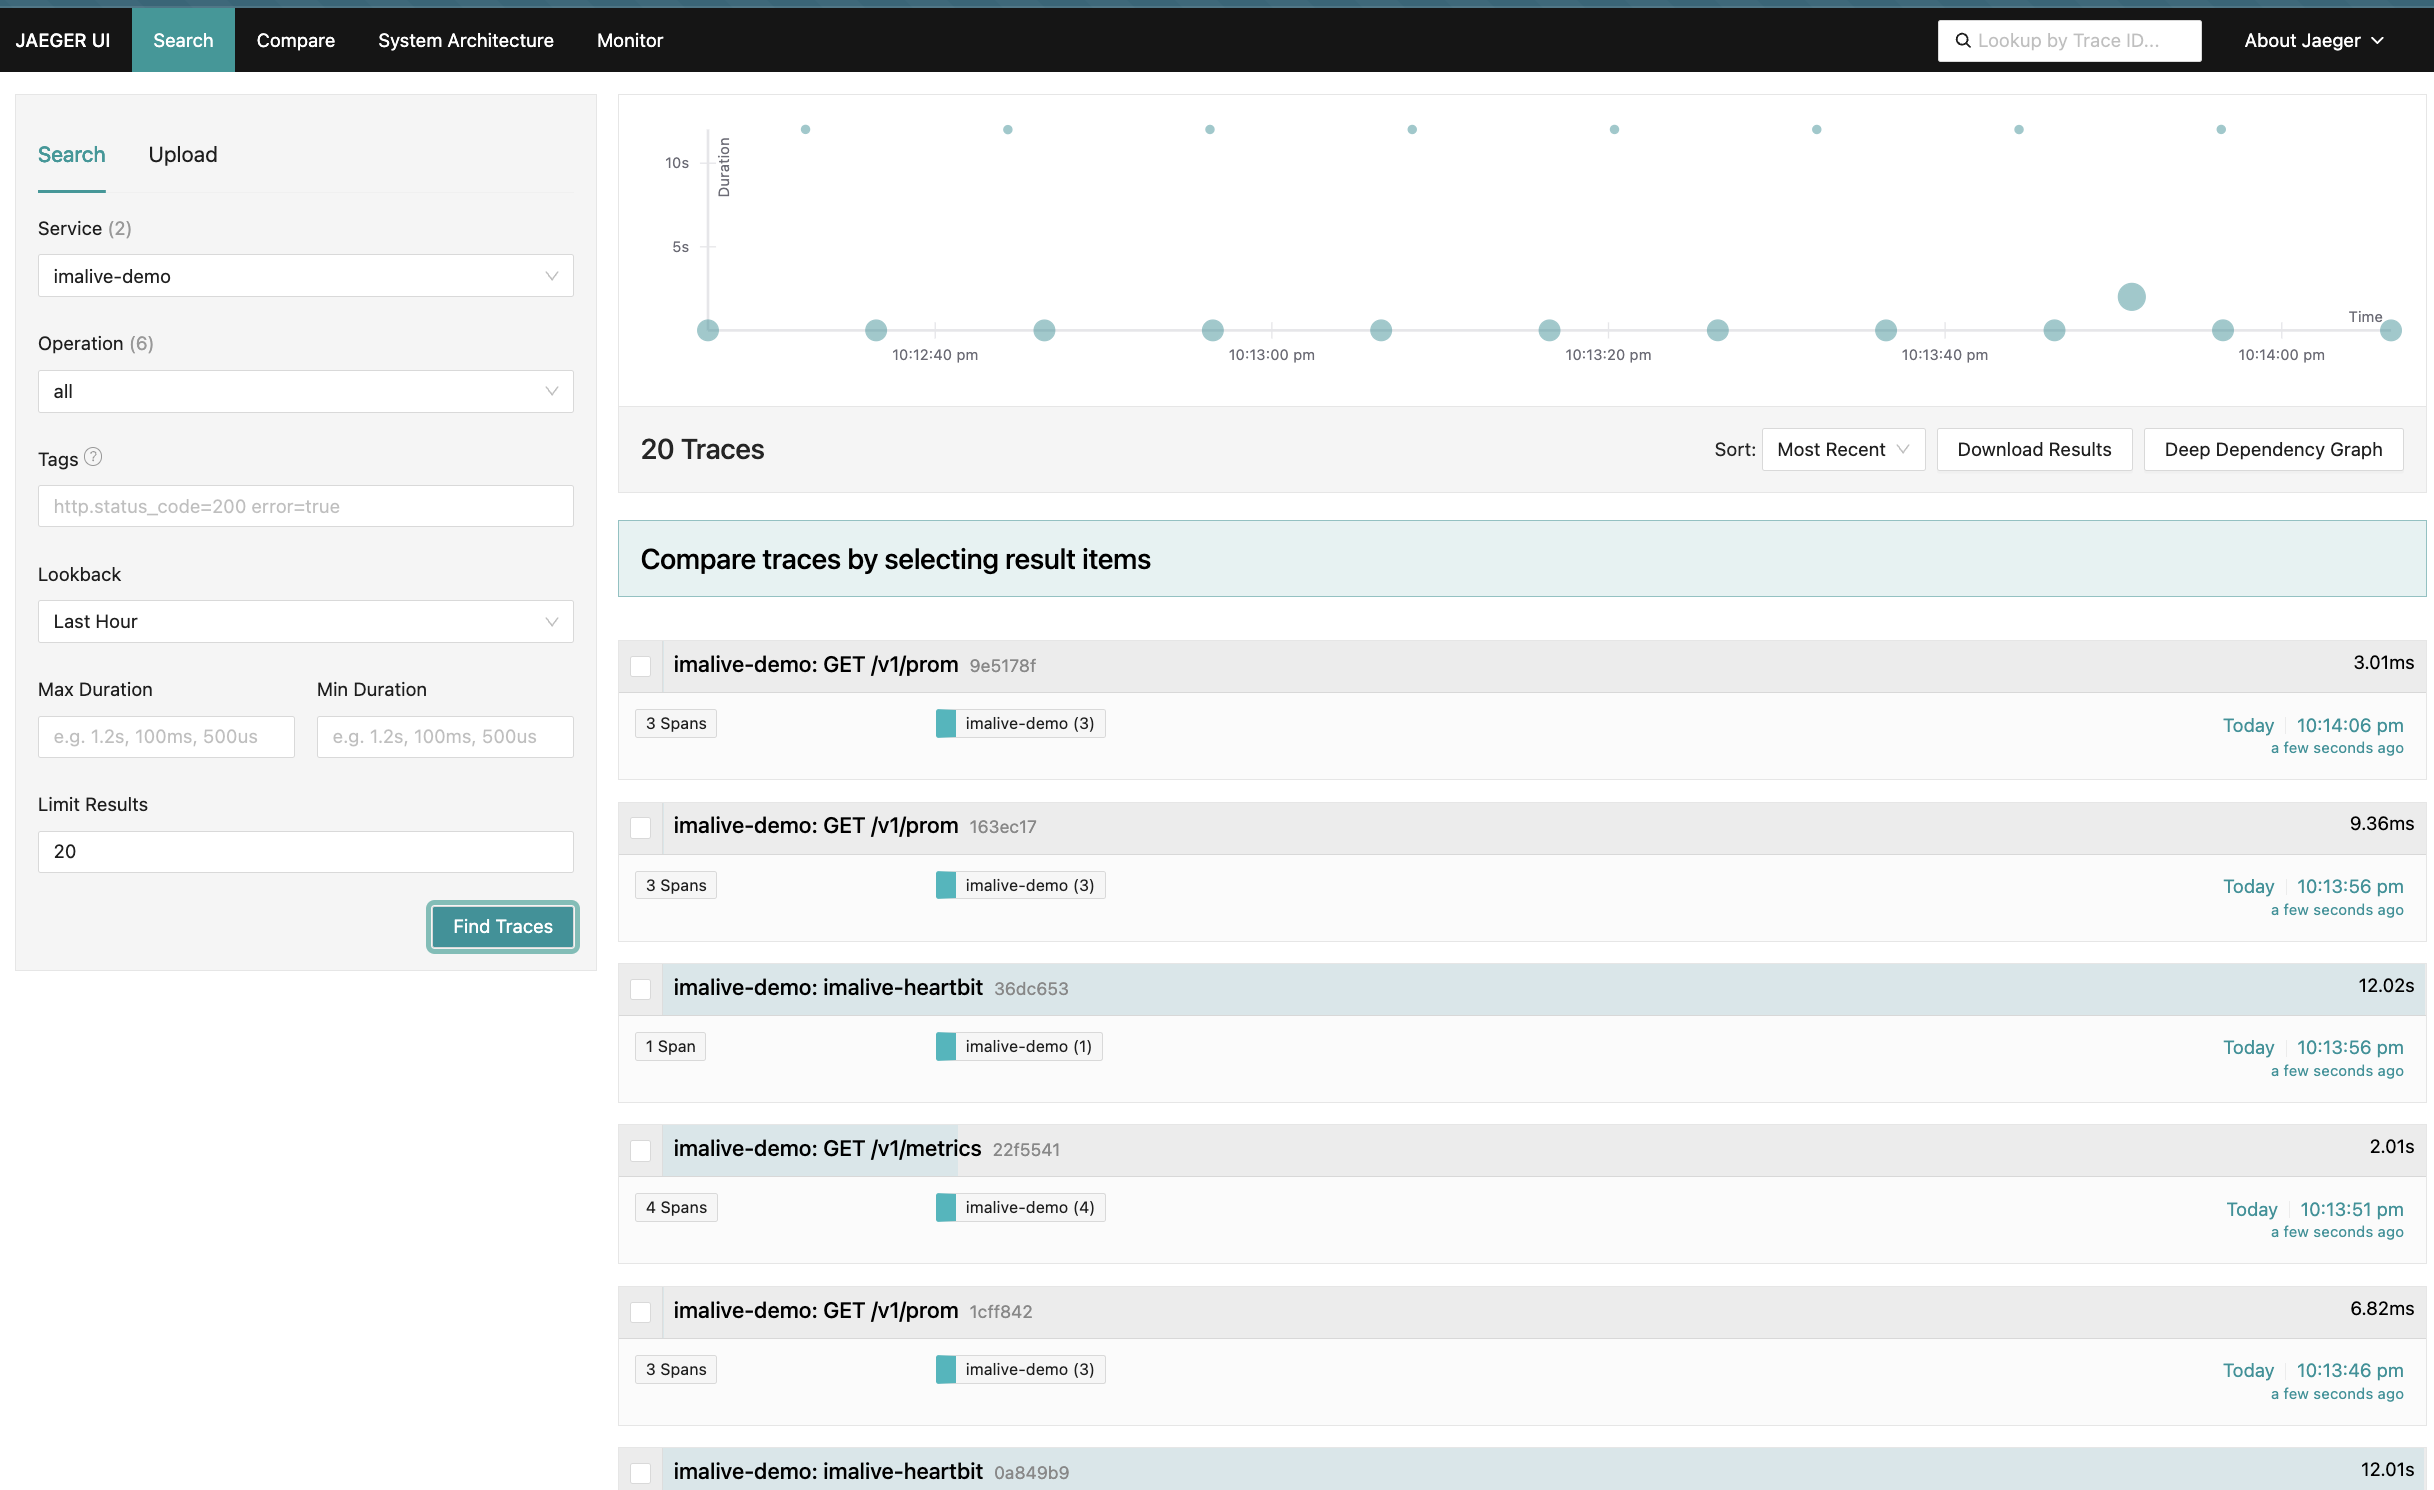2434x1490 pixels.
Task: Go to the Compare page
Action: pos(296,41)
